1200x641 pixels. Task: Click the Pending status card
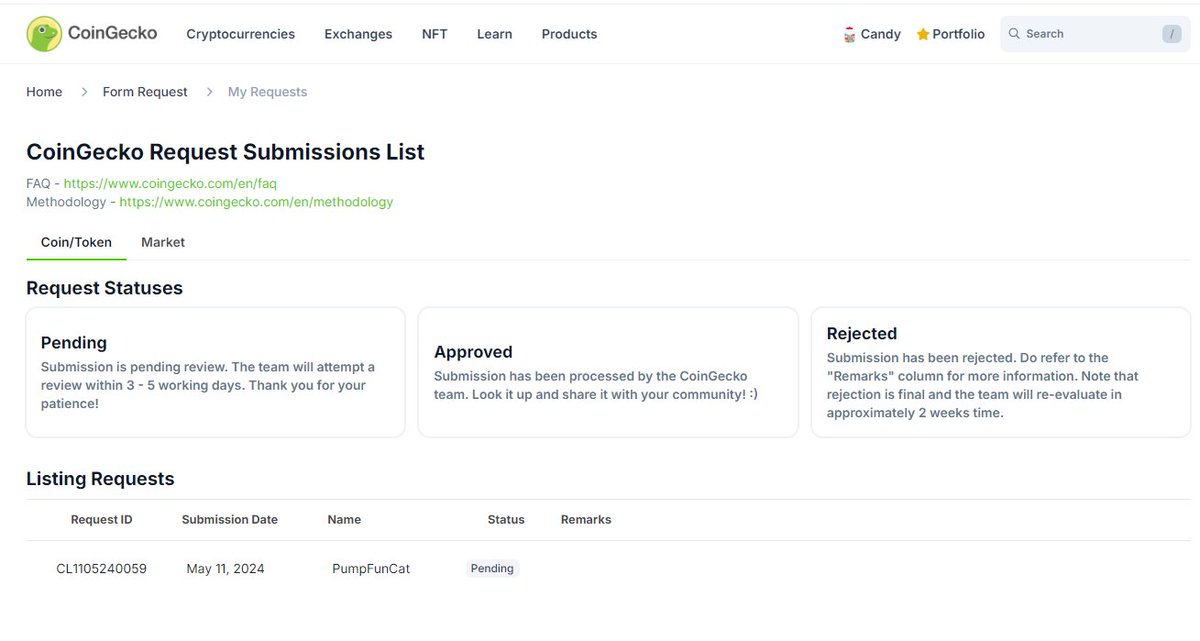pos(215,372)
